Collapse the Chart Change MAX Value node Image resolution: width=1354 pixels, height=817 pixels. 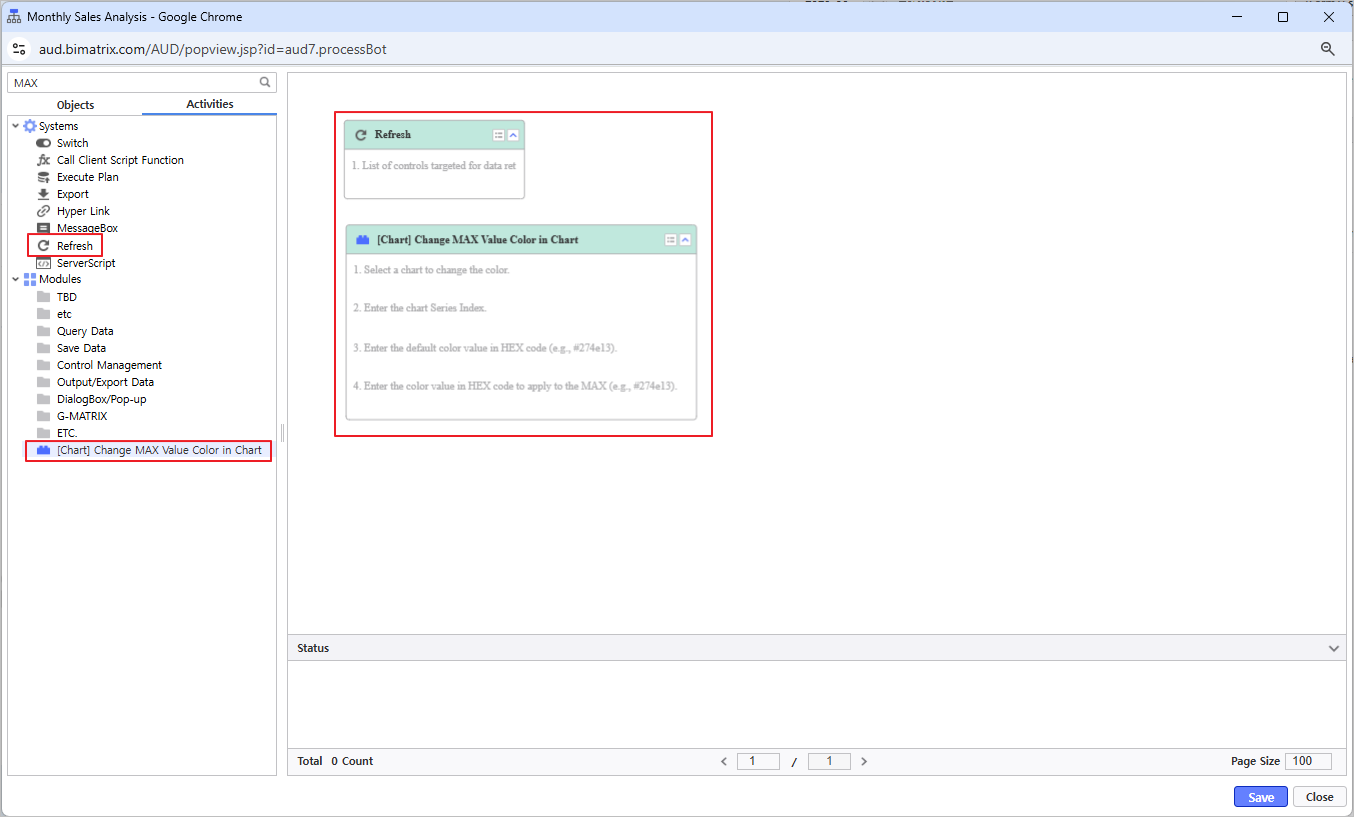point(685,240)
